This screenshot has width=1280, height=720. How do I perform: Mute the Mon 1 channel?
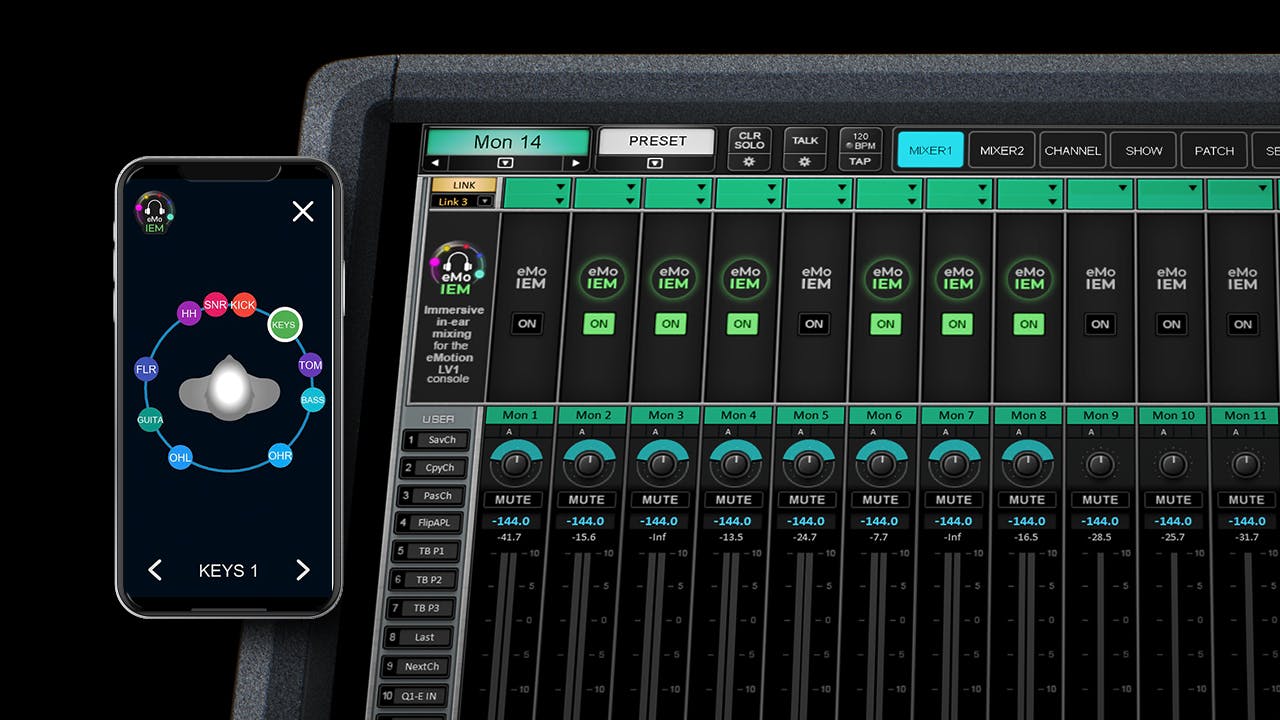(514, 499)
